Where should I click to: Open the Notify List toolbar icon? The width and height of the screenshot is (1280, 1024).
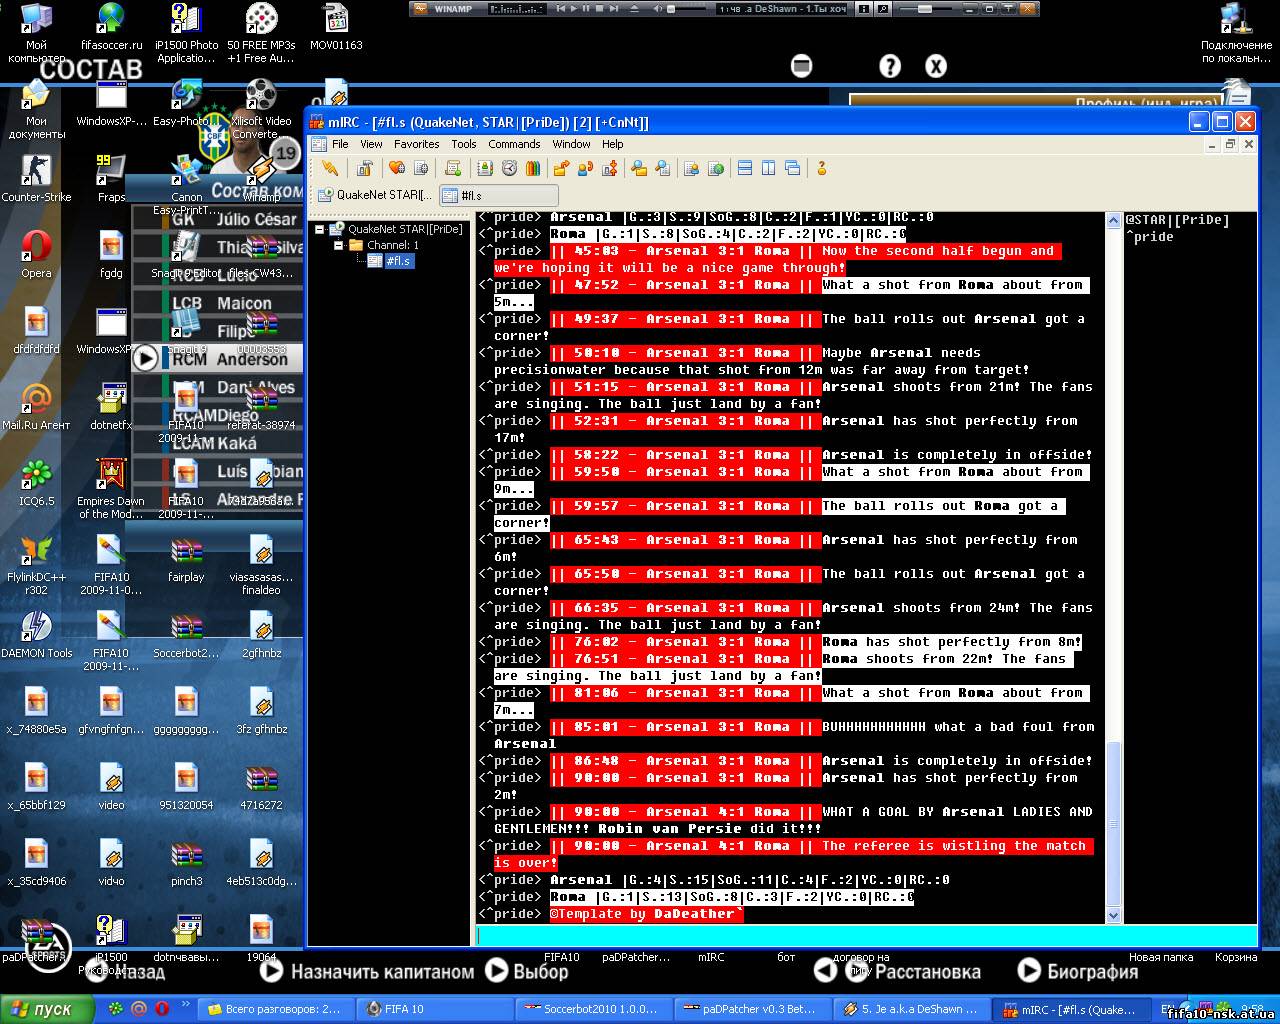[691, 168]
